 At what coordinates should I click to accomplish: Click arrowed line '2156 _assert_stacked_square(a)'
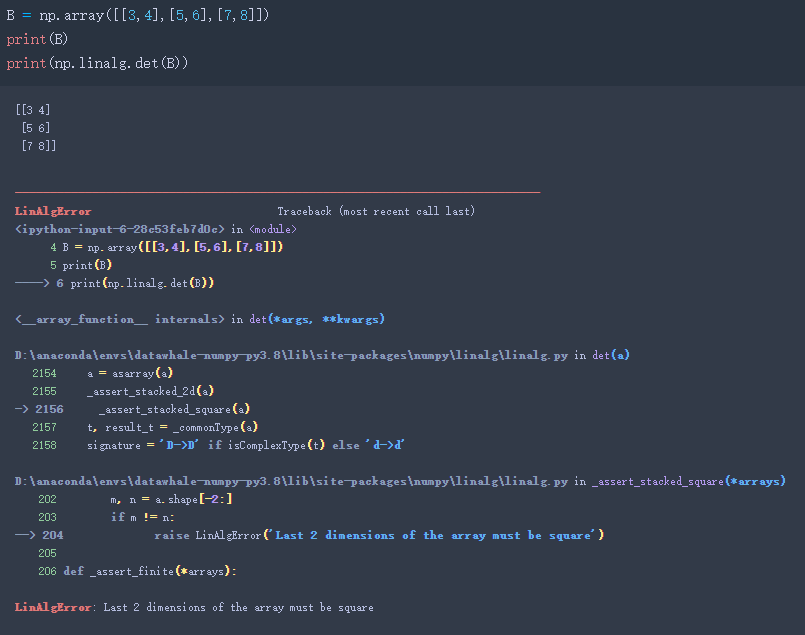tap(132, 409)
